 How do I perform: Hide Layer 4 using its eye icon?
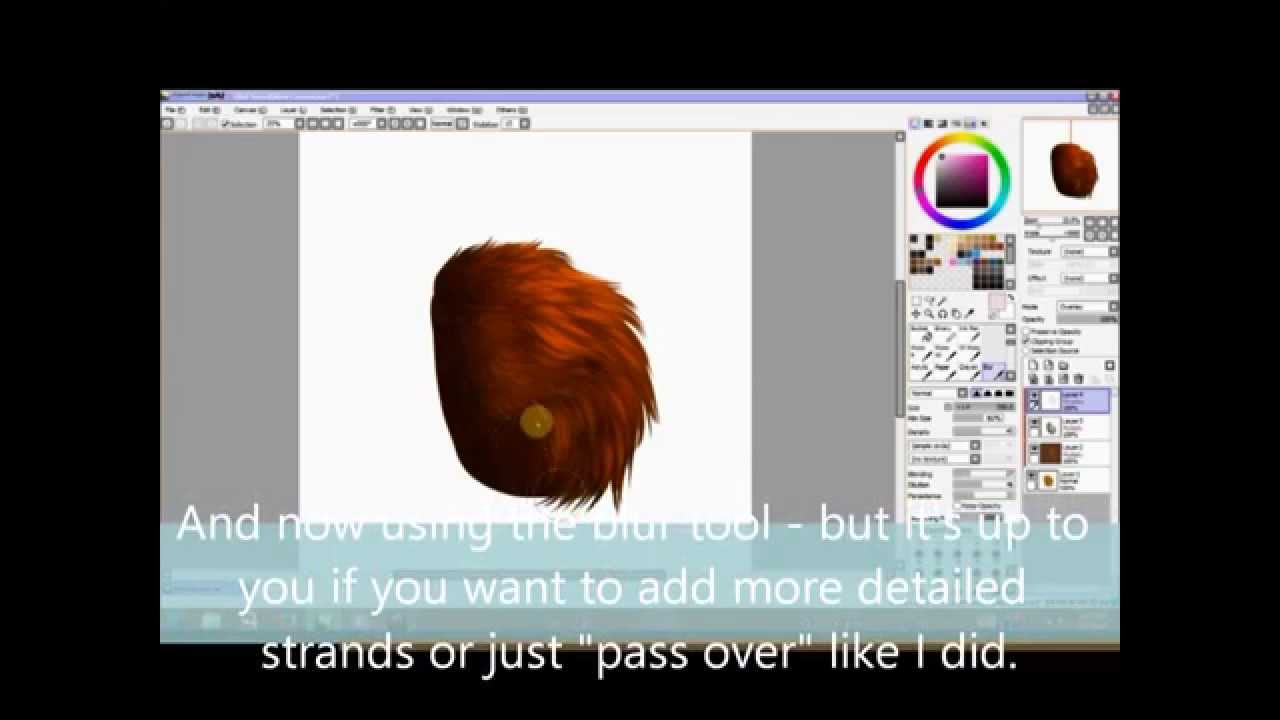tap(1034, 396)
